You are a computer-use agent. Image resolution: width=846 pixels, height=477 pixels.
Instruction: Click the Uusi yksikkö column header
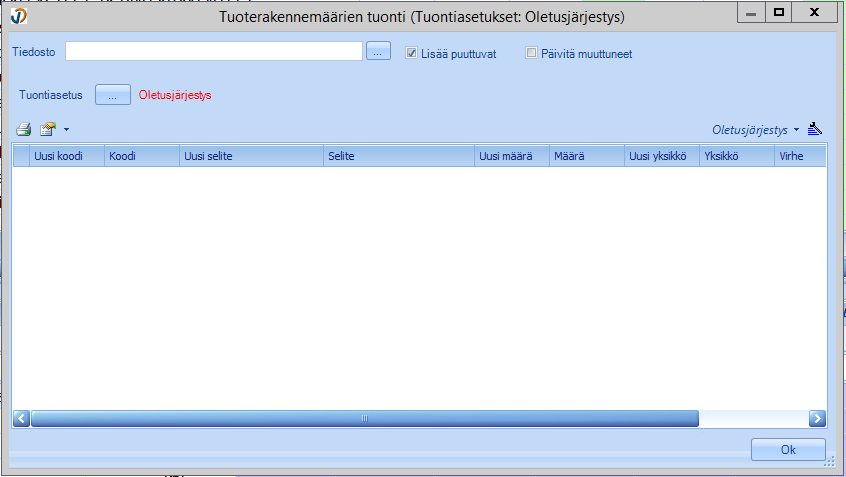662,156
